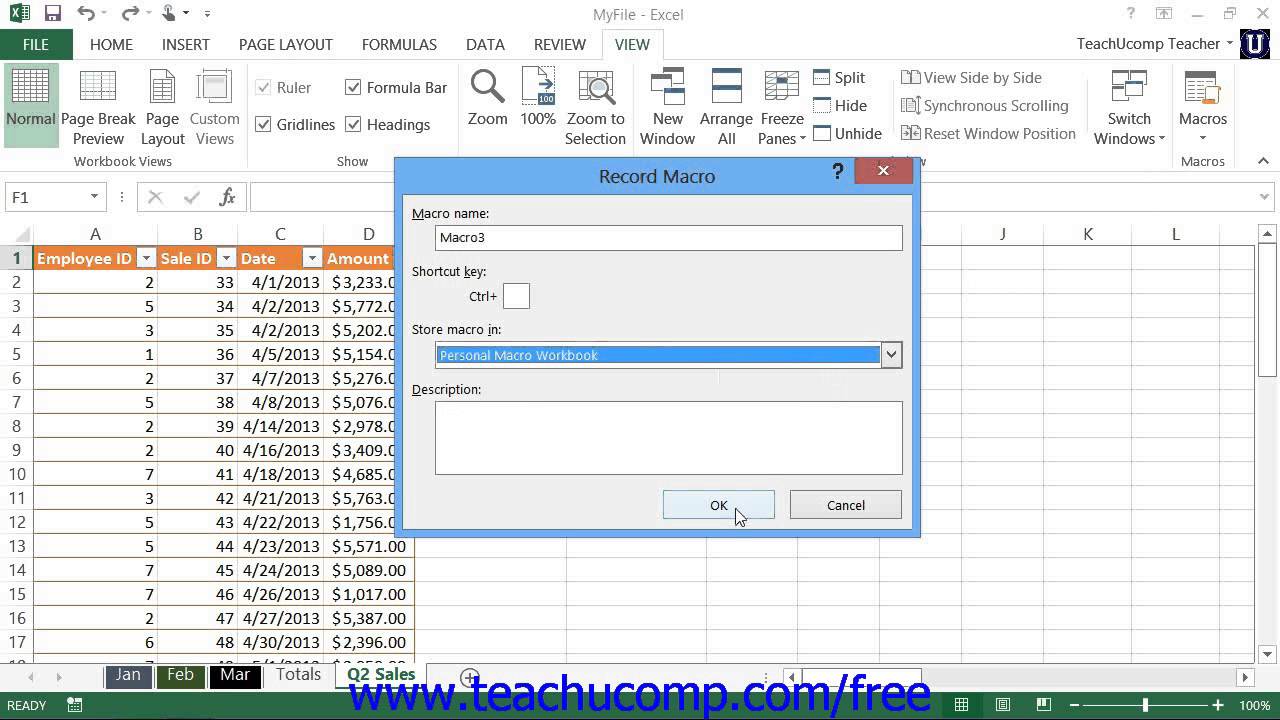This screenshot has width=1280, height=720.
Task: Open Sale ID filter dropdown
Action: (226, 259)
